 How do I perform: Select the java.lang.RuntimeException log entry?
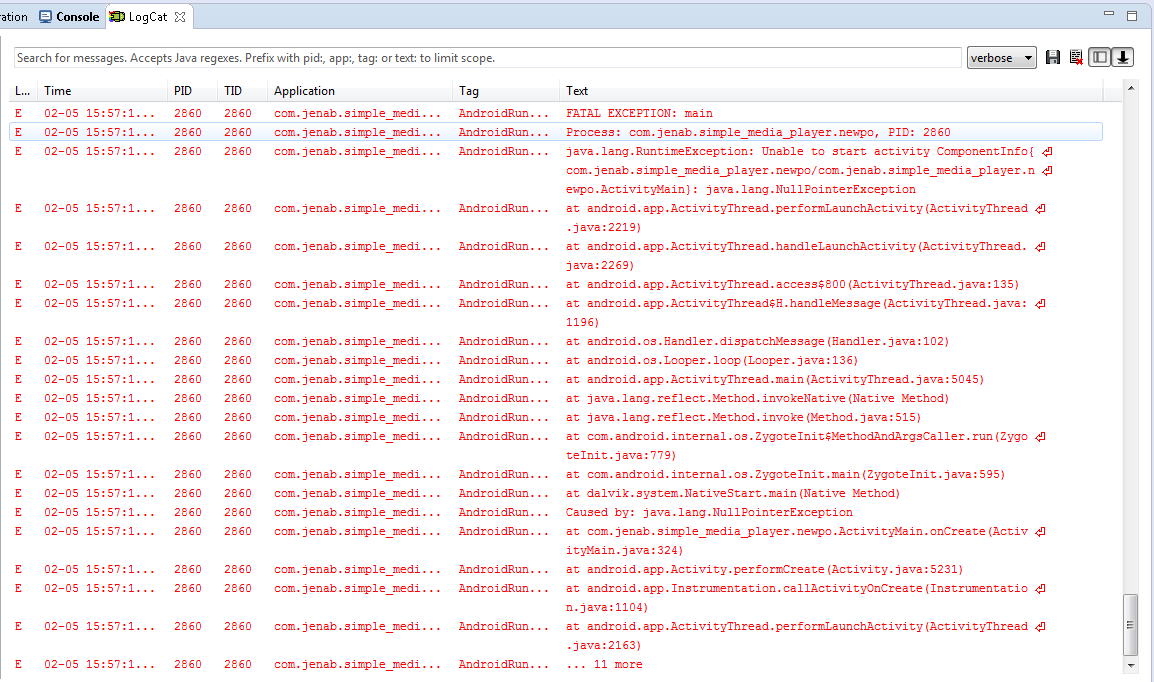(x=556, y=170)
